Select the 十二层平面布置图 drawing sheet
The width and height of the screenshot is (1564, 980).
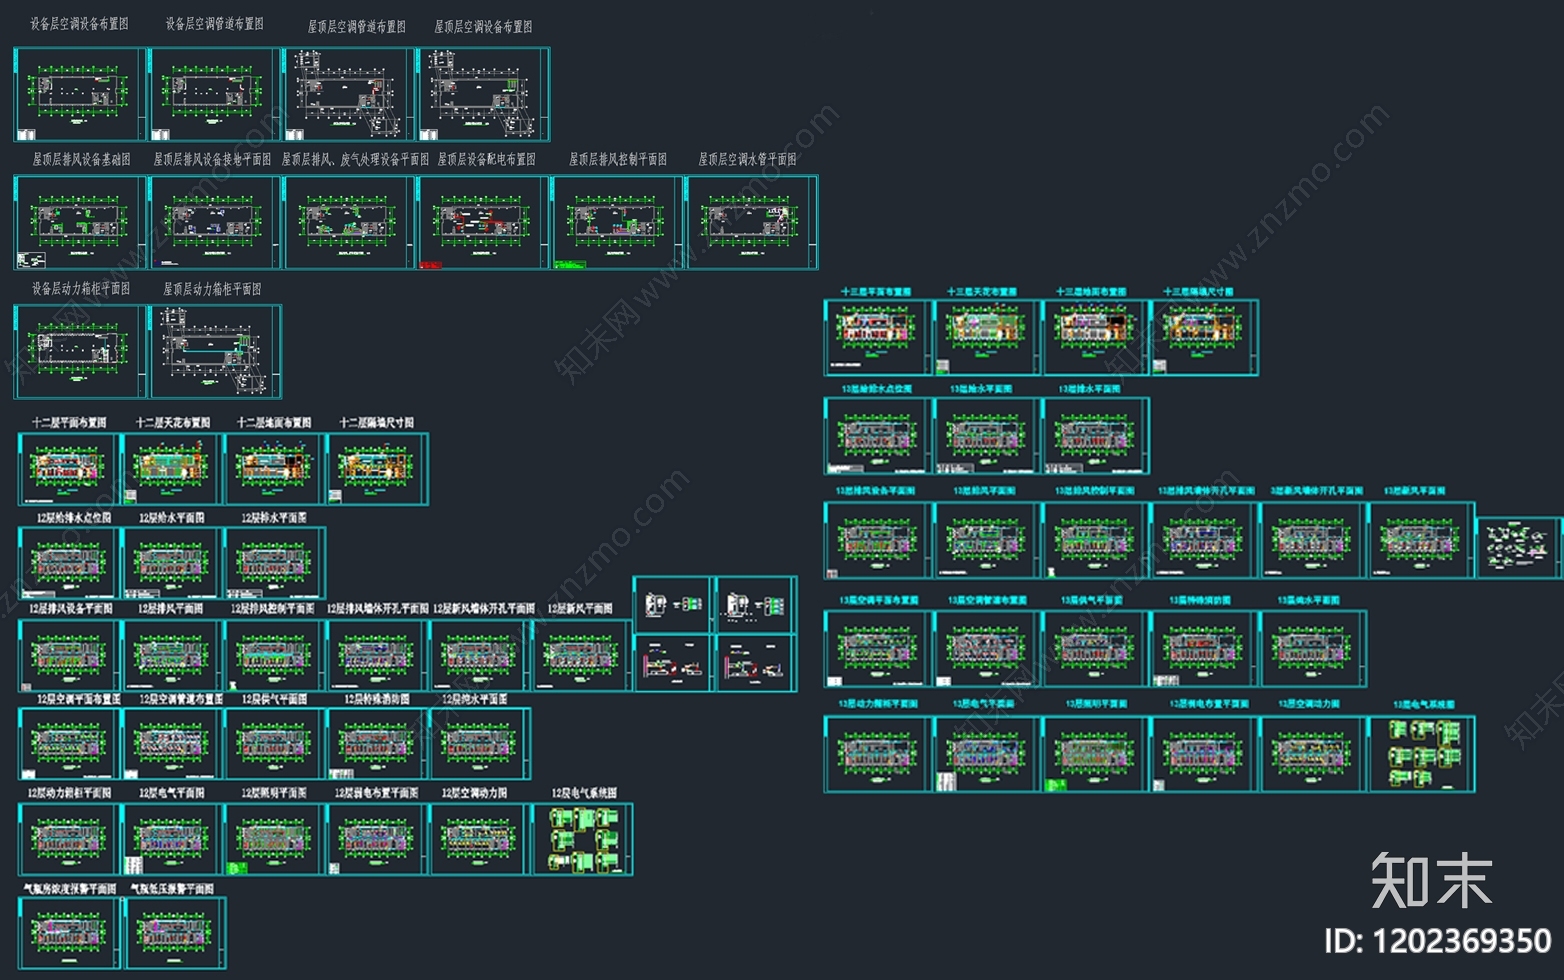(x=69, y=469)
